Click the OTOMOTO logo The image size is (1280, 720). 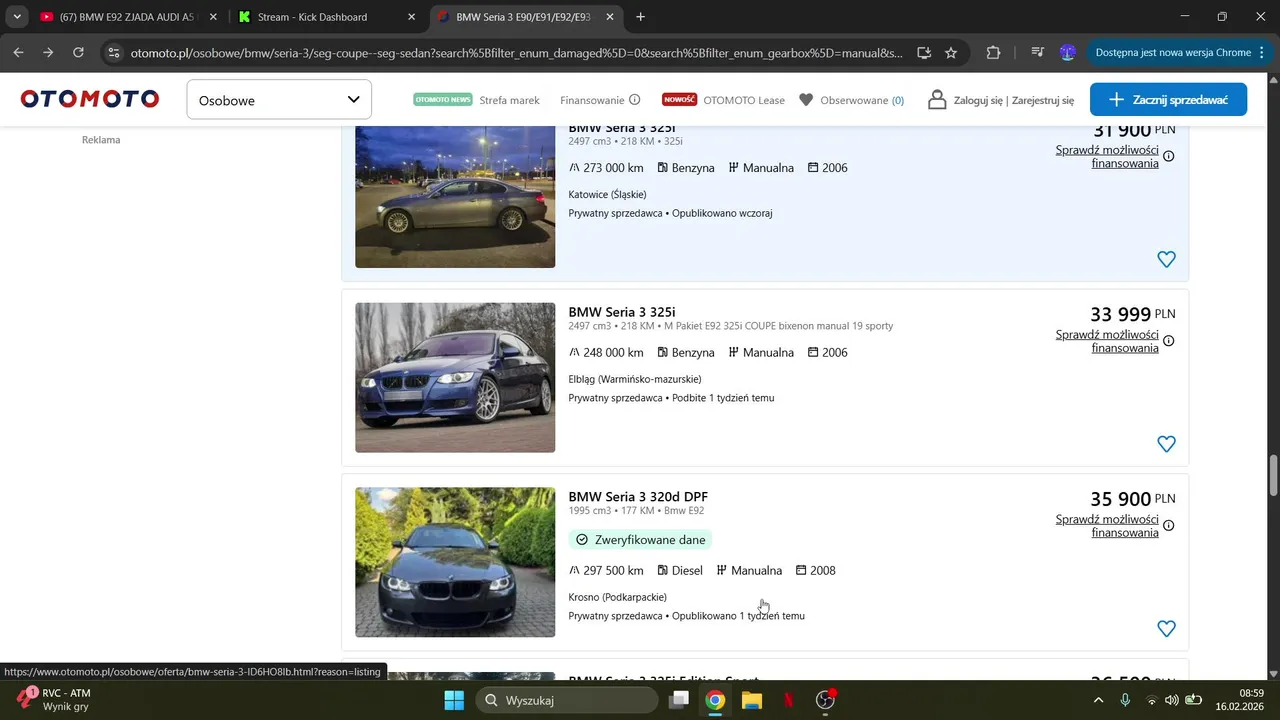(x=90, y=99)
